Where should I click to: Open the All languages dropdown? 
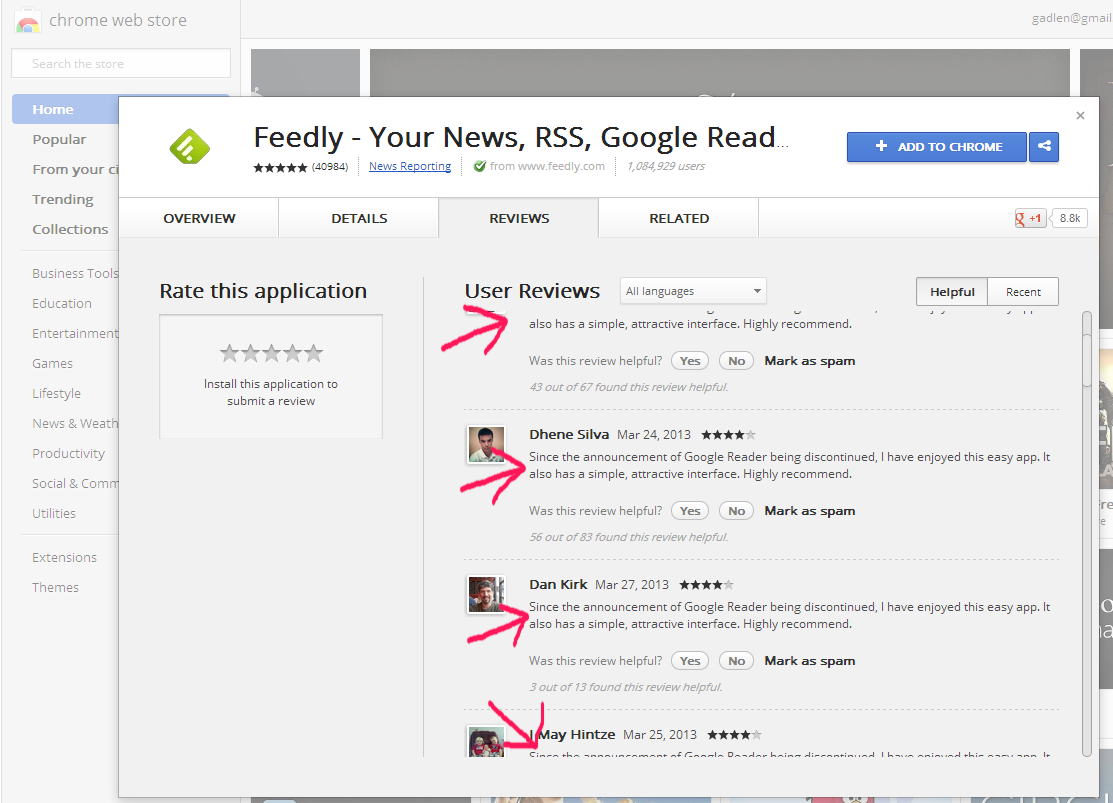pyautogui.click(x=693, y=291)
